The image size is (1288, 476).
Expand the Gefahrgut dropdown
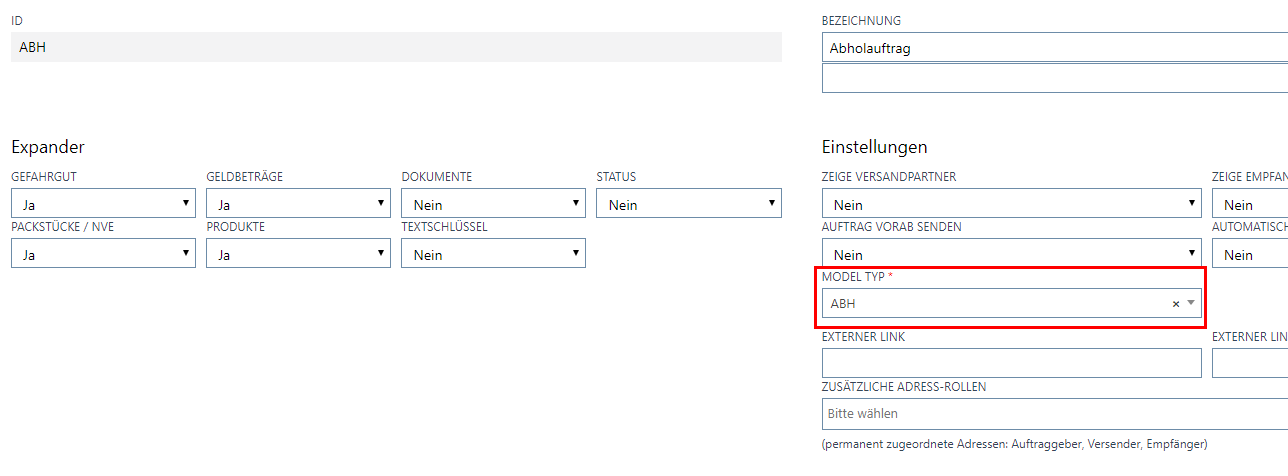103,204
